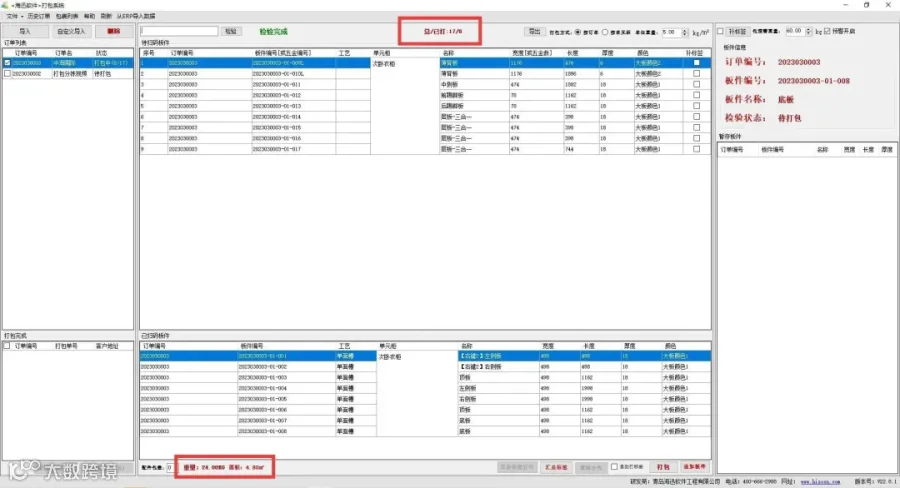Screen dimensions: 900x488
Task: Click the order number value 2023030003 in 板件信息
Action: click(798, 62)
